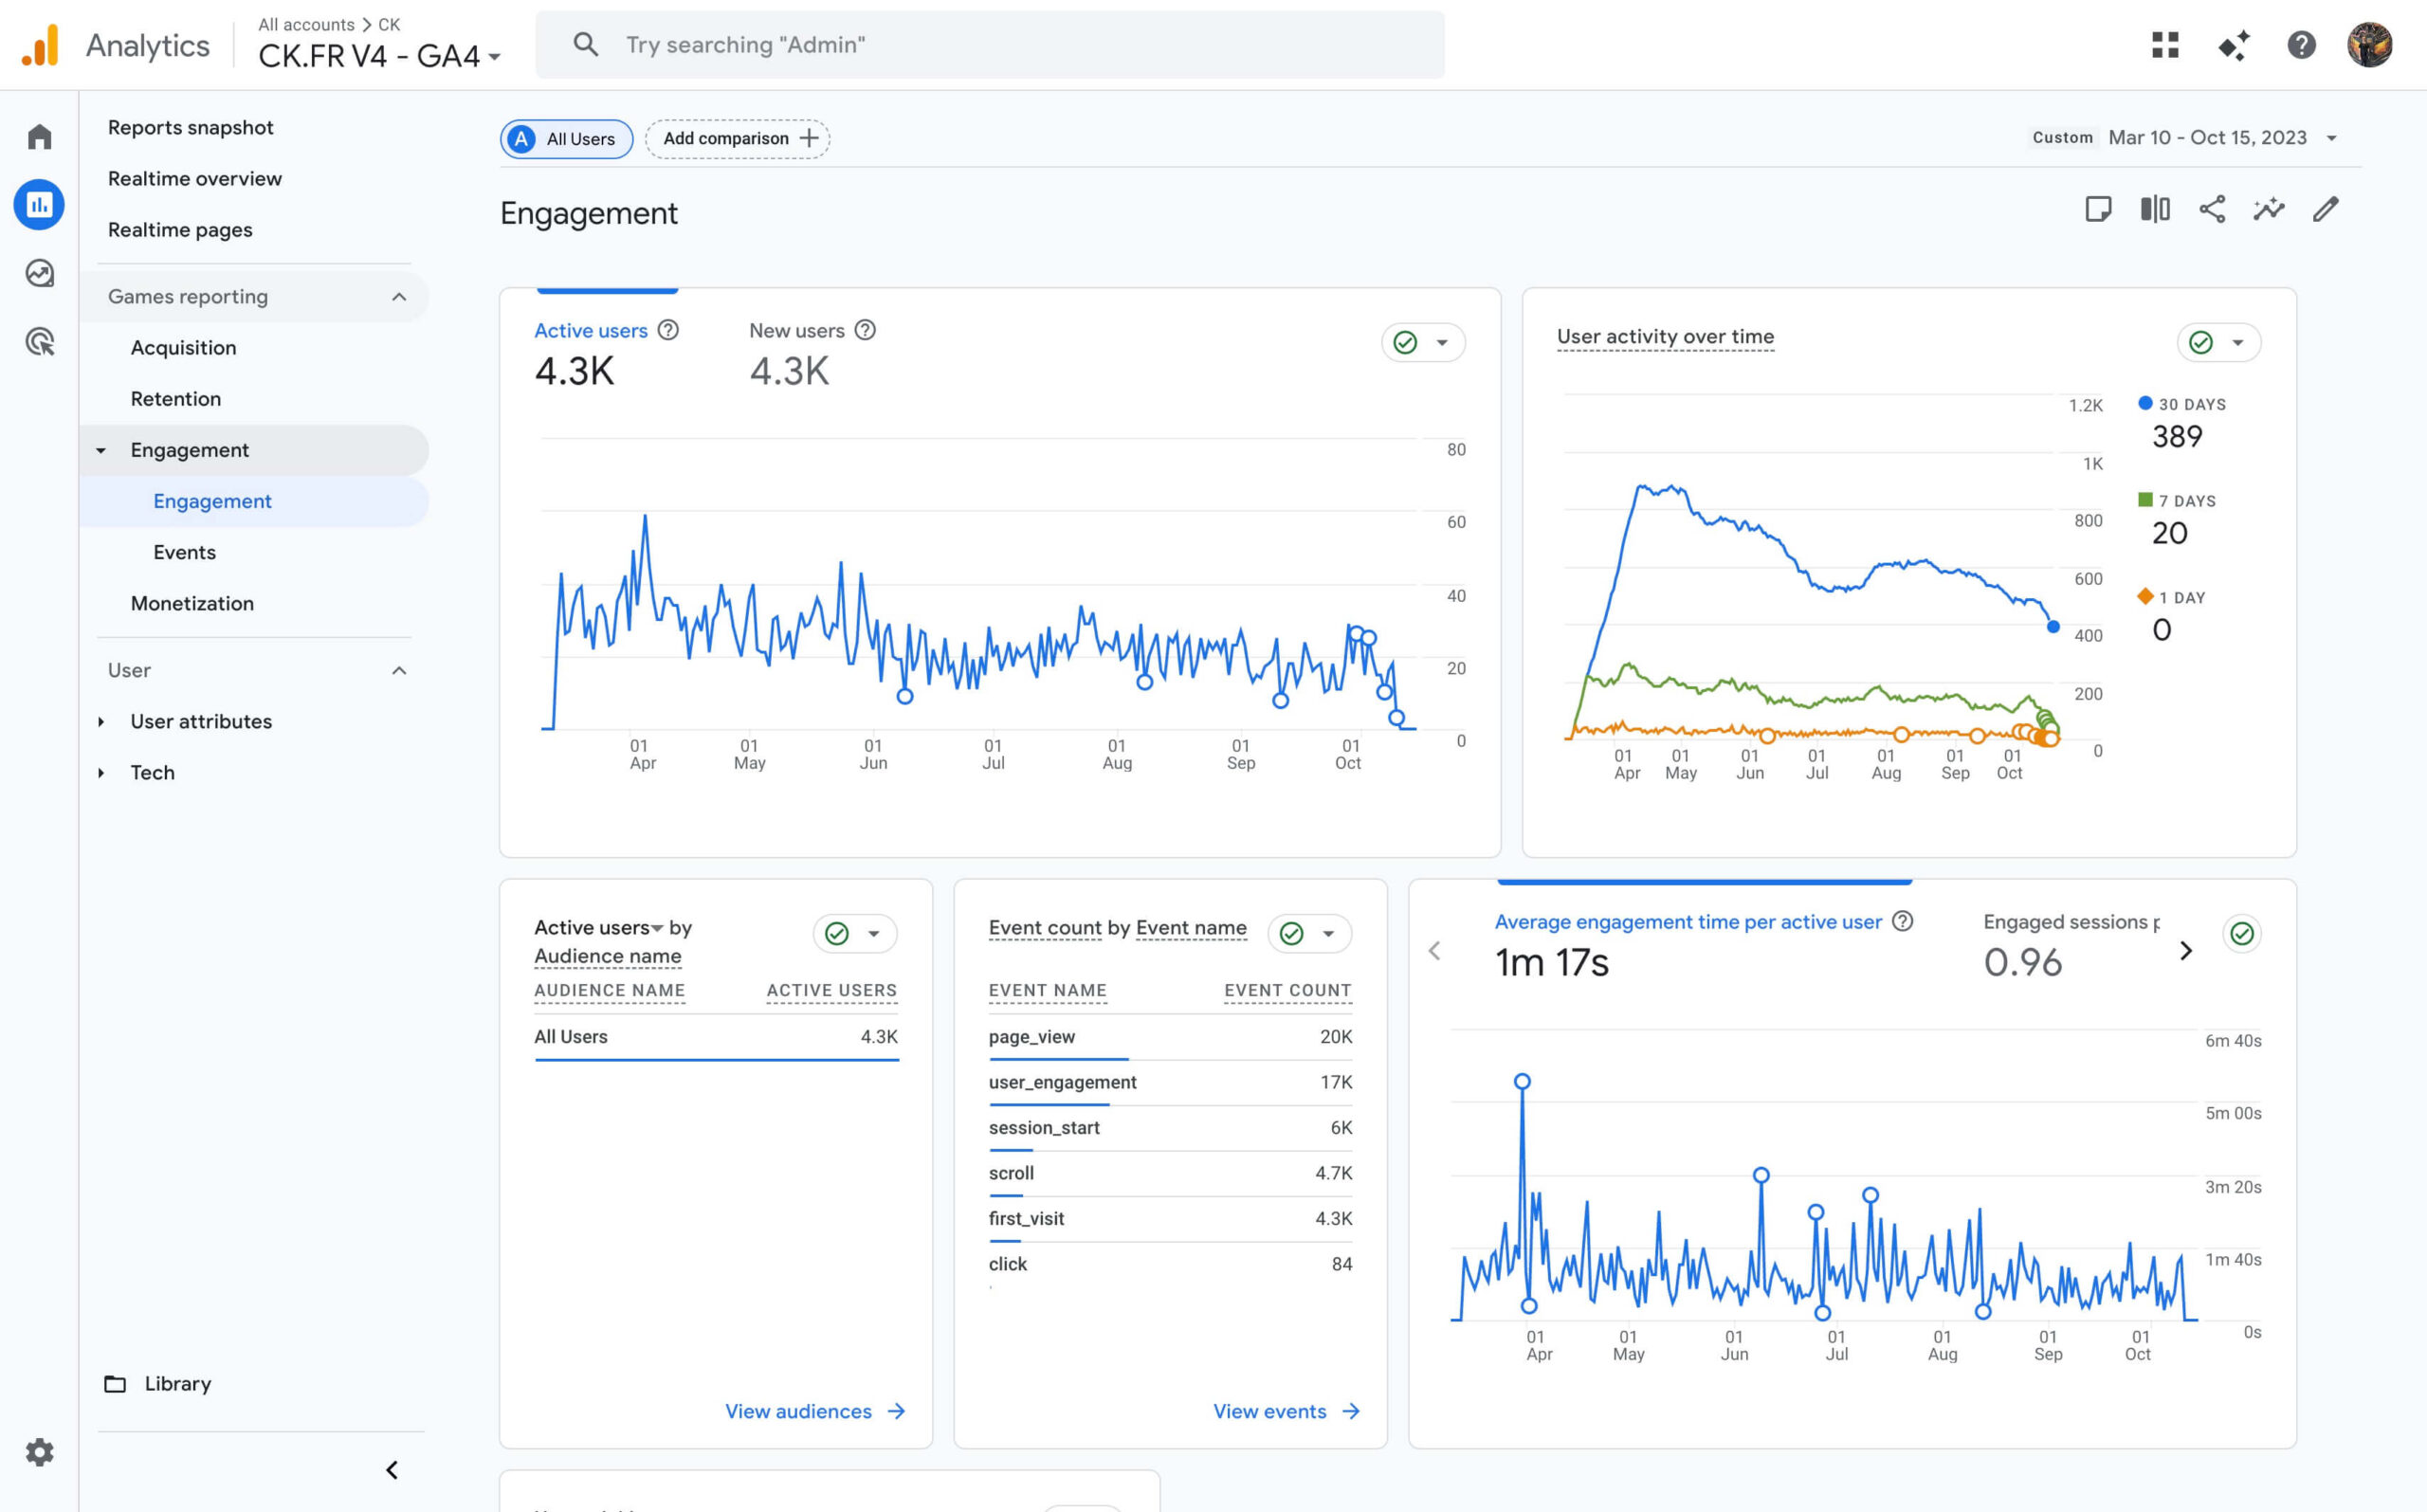
Task: Click the Add comparison button
Action: (738, 139)
